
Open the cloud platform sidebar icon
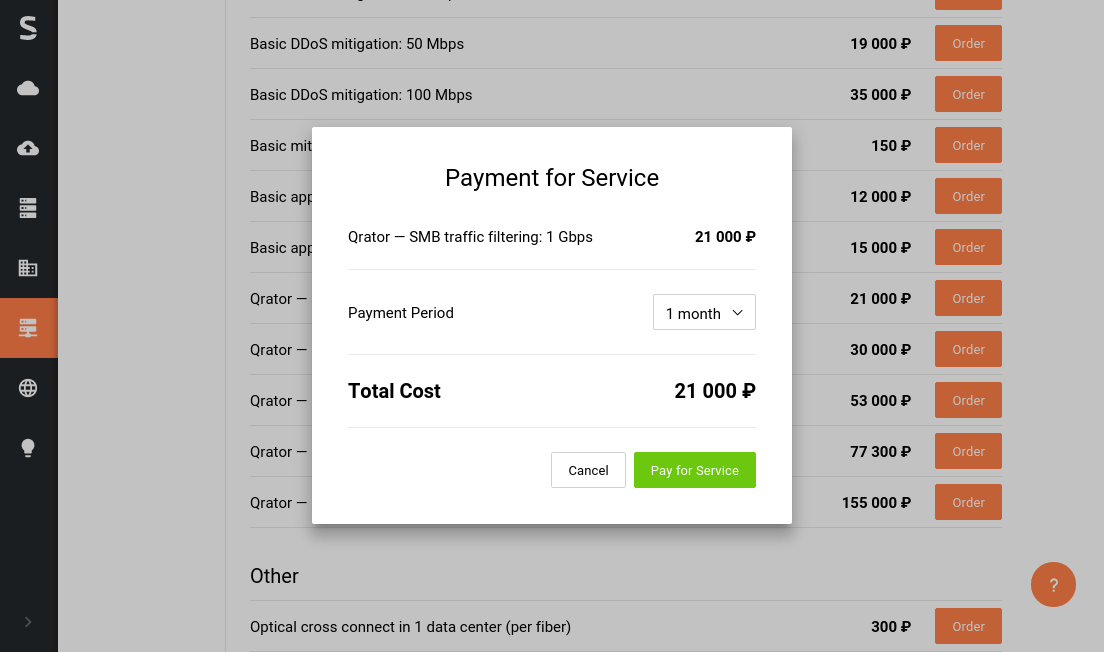pos(28,88)
